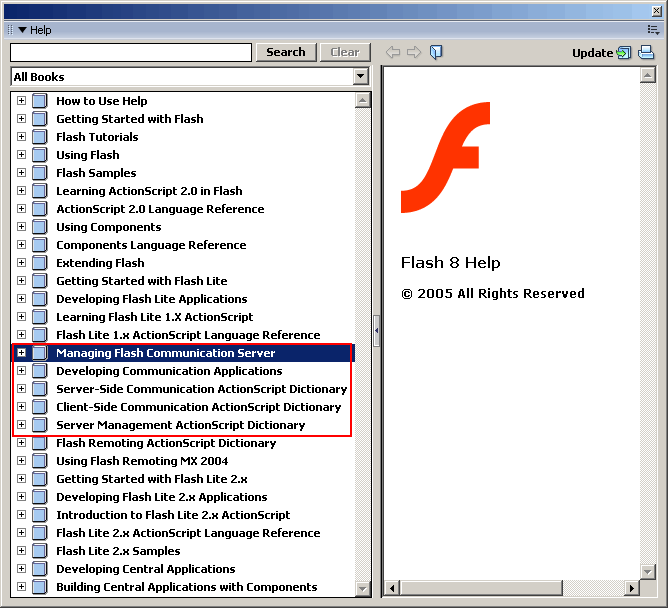Screen dimensions: 668x608
Task: Expand the Flash Tutorials plus box
Action: [21, 136]
